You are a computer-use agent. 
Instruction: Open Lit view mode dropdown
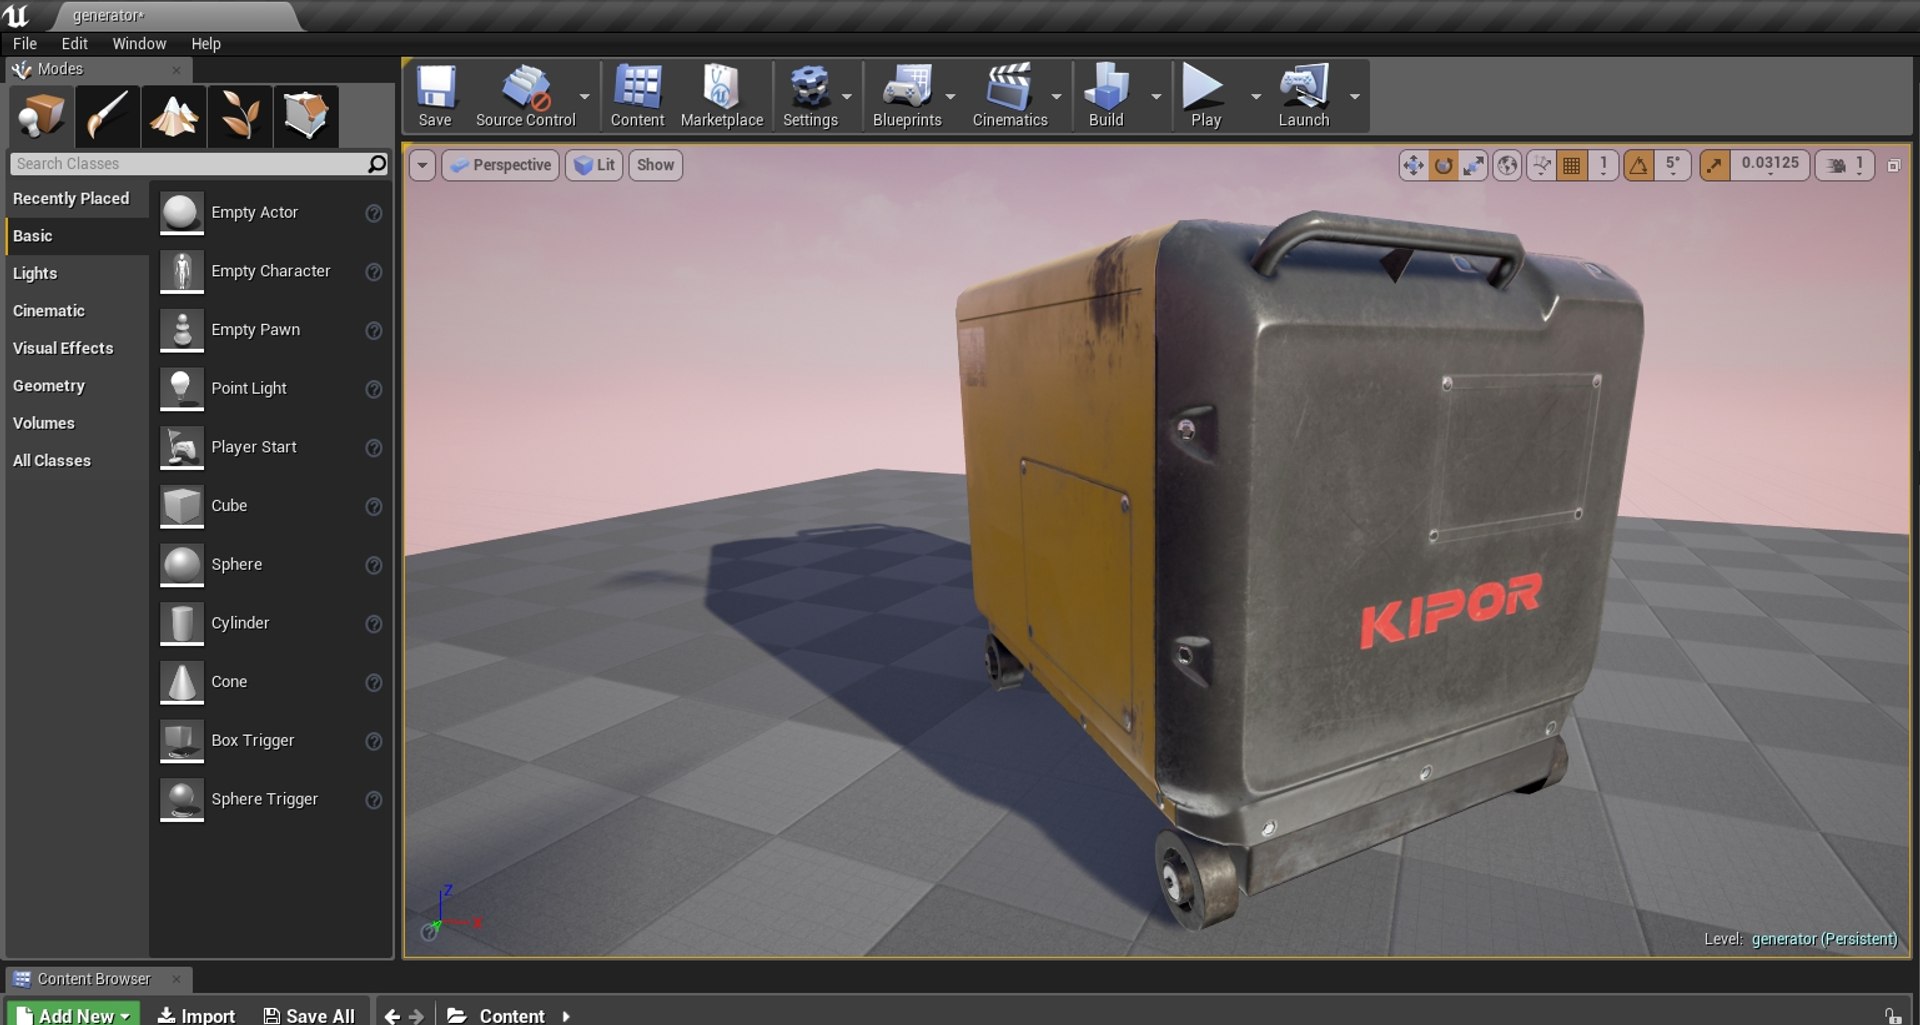click(594, 166)
